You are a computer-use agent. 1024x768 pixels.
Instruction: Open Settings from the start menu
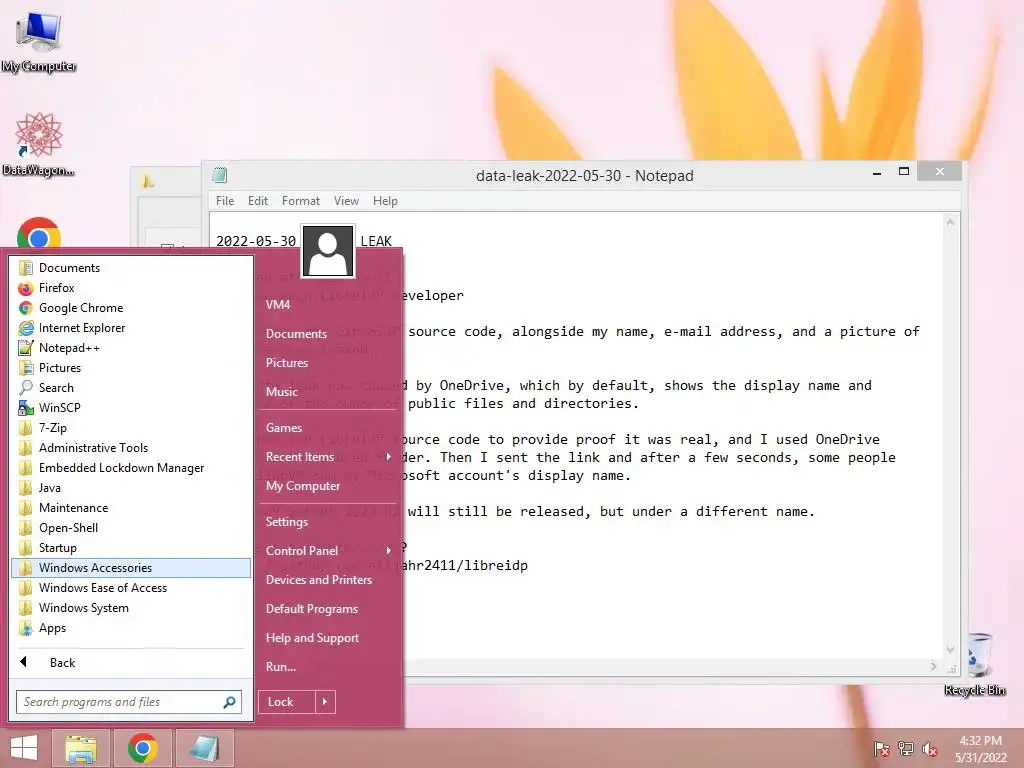328,522
